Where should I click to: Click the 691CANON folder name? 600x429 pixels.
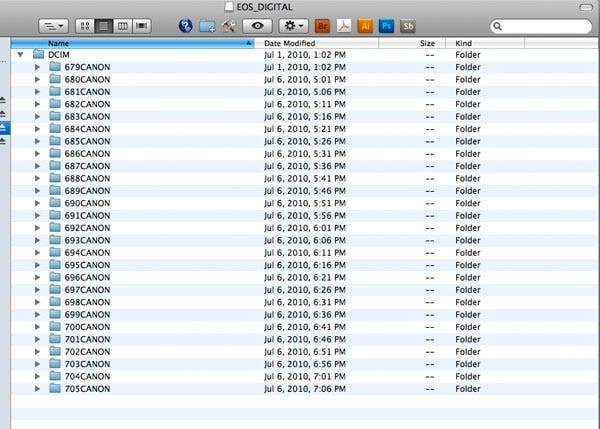pos(87,215)
